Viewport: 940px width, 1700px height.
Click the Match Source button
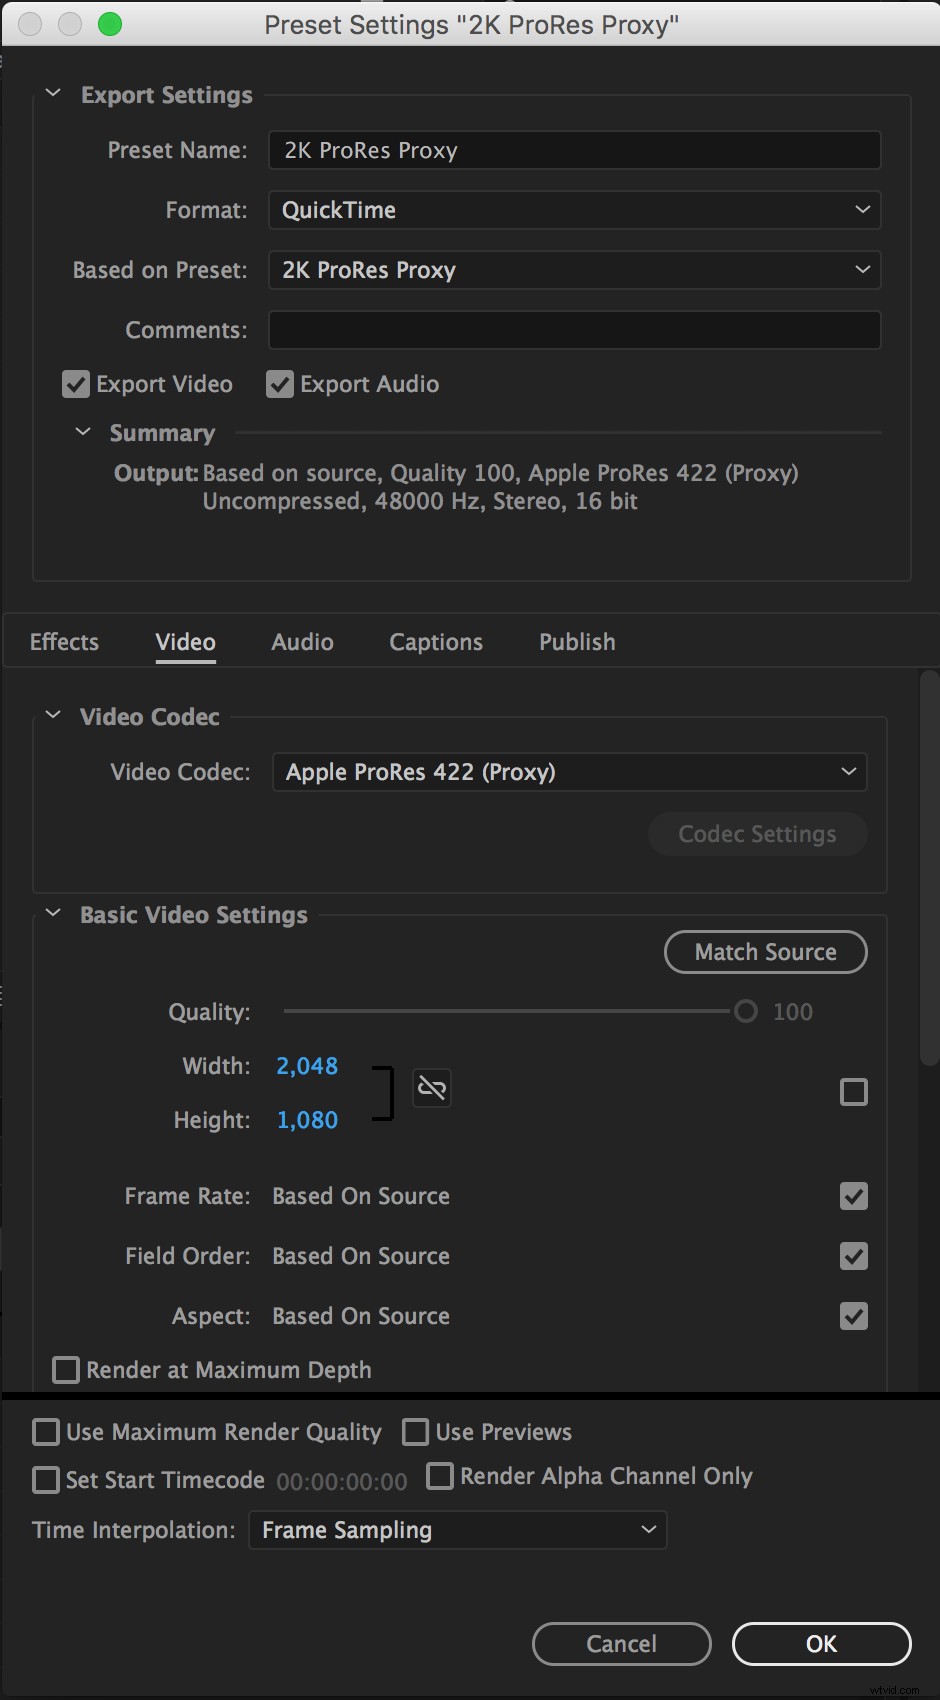click(x=766, y=952)
